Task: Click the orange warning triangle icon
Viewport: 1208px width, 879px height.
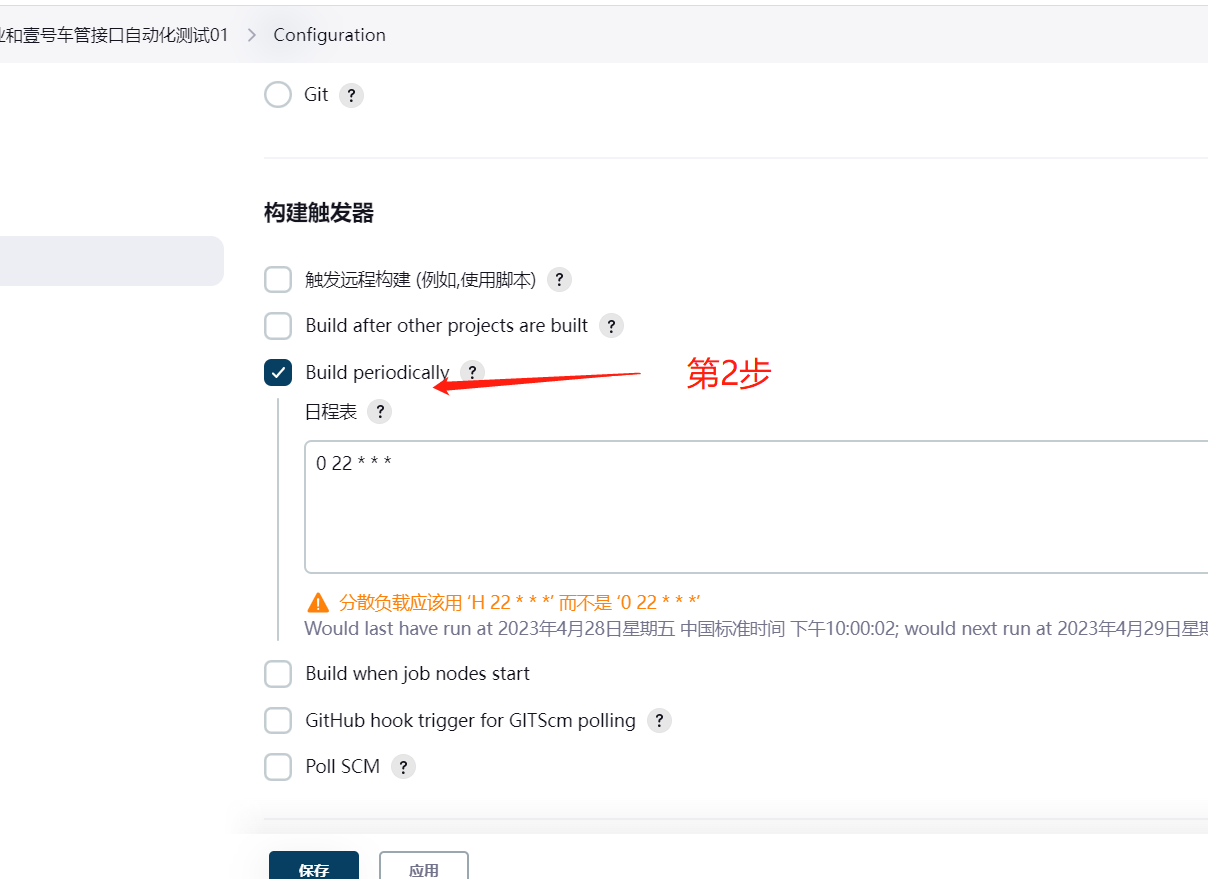Action: click(318, 602)
